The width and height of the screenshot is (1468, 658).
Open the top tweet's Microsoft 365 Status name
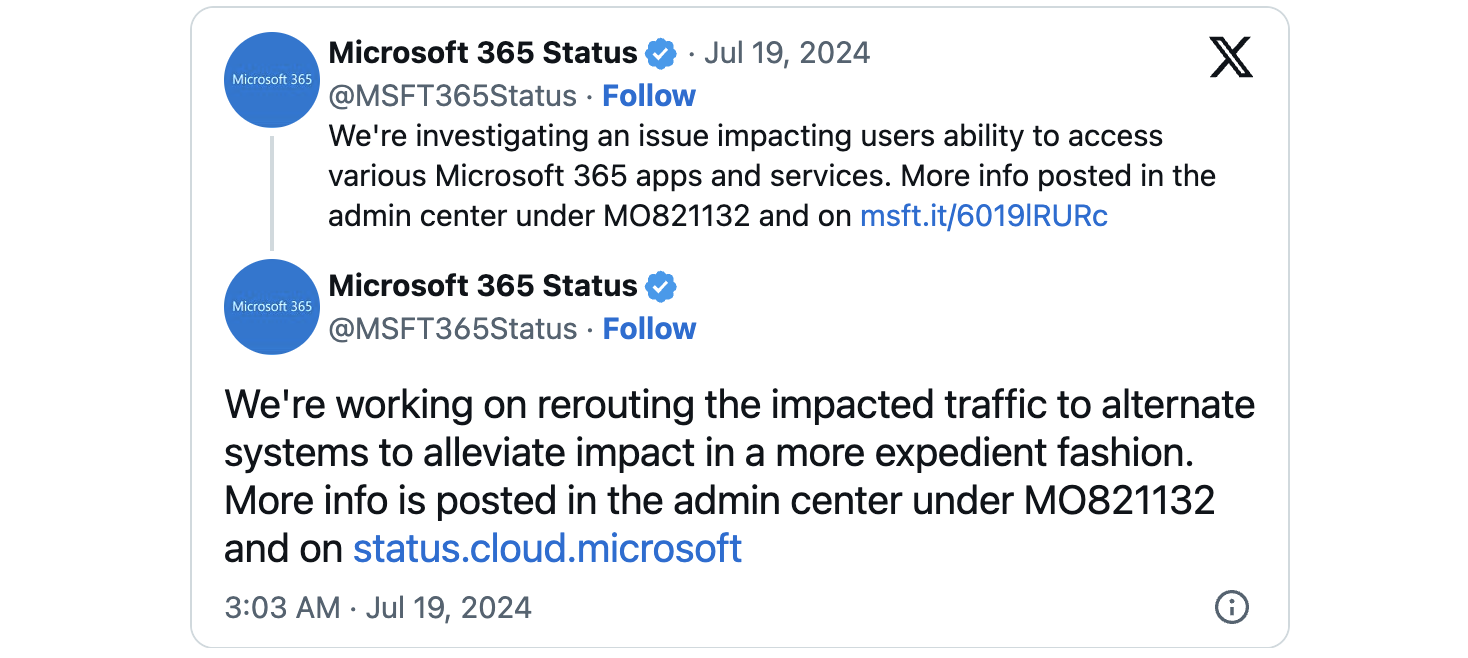coord(483,53)
